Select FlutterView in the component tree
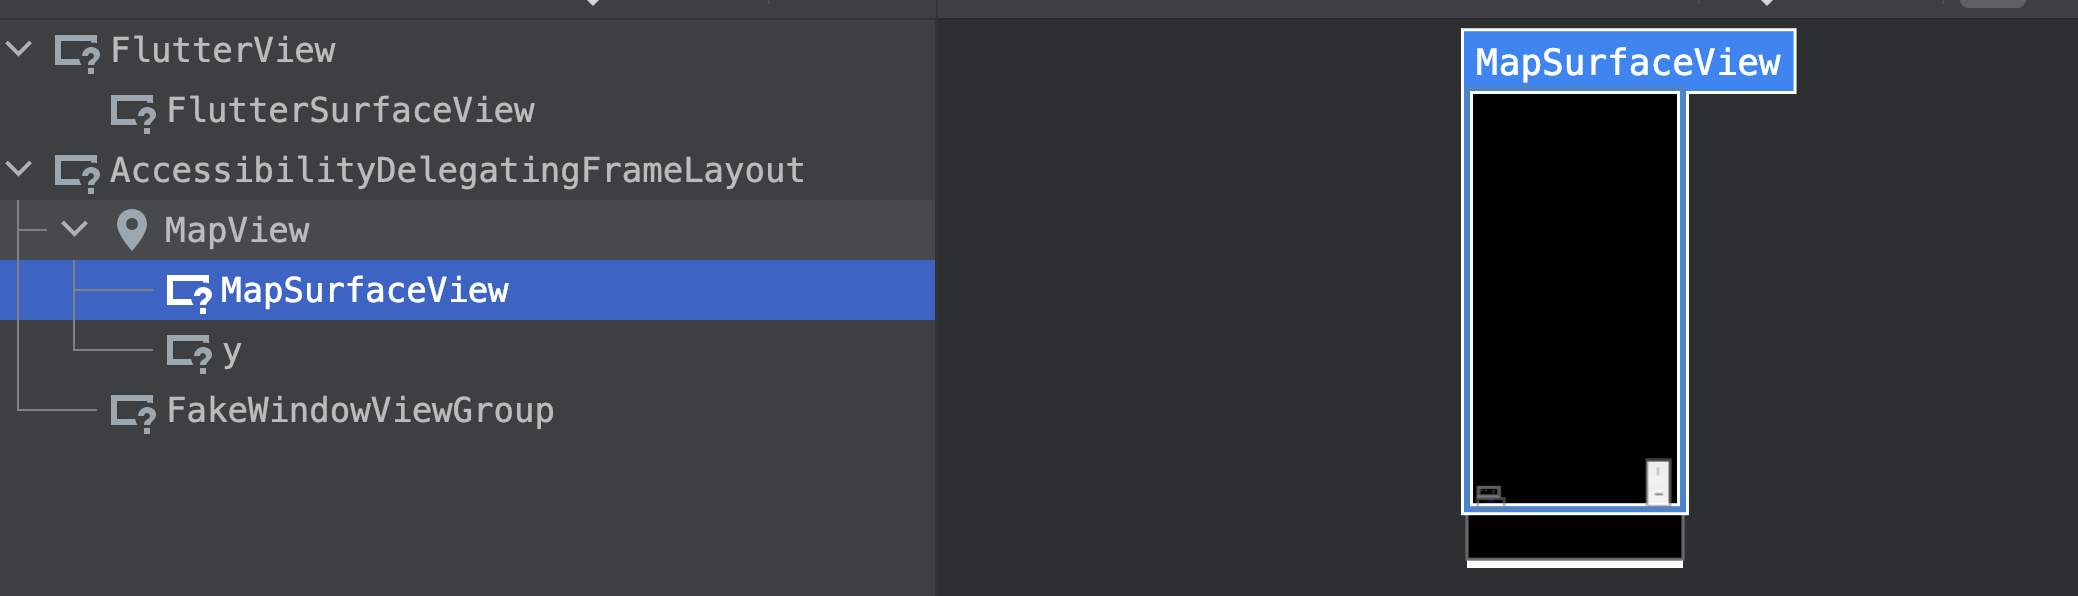This screenshot has width=2078, height=596. (223, 50)
